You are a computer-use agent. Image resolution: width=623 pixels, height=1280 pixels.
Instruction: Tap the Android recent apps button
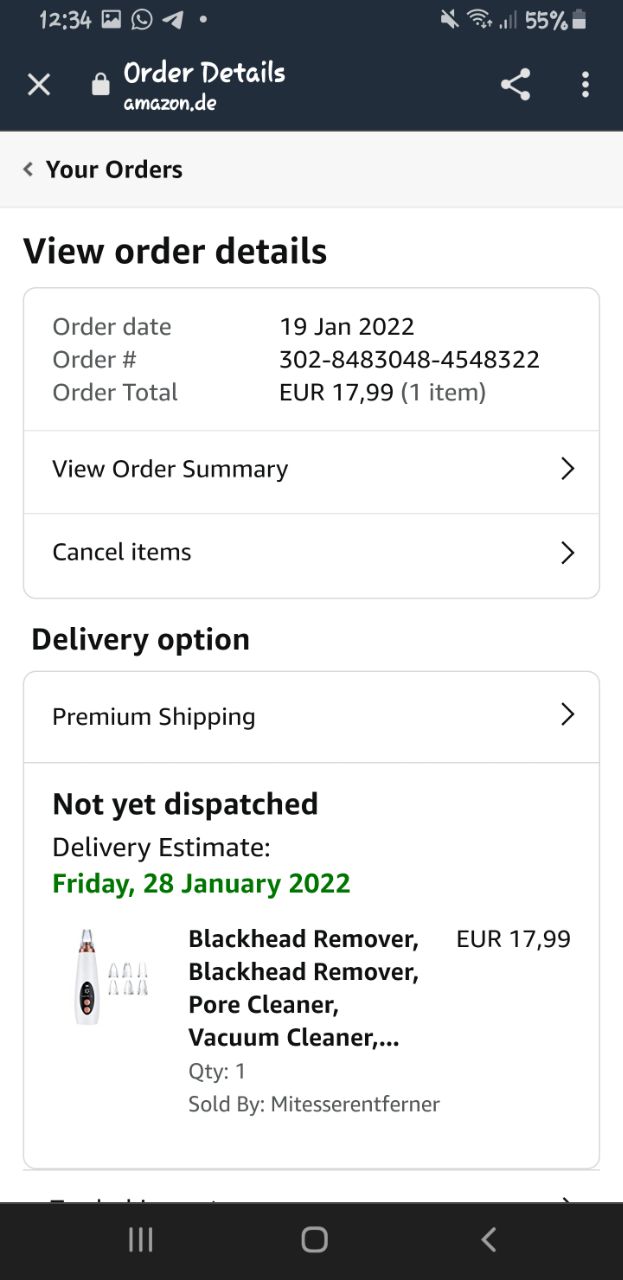tap(141, 1240)
